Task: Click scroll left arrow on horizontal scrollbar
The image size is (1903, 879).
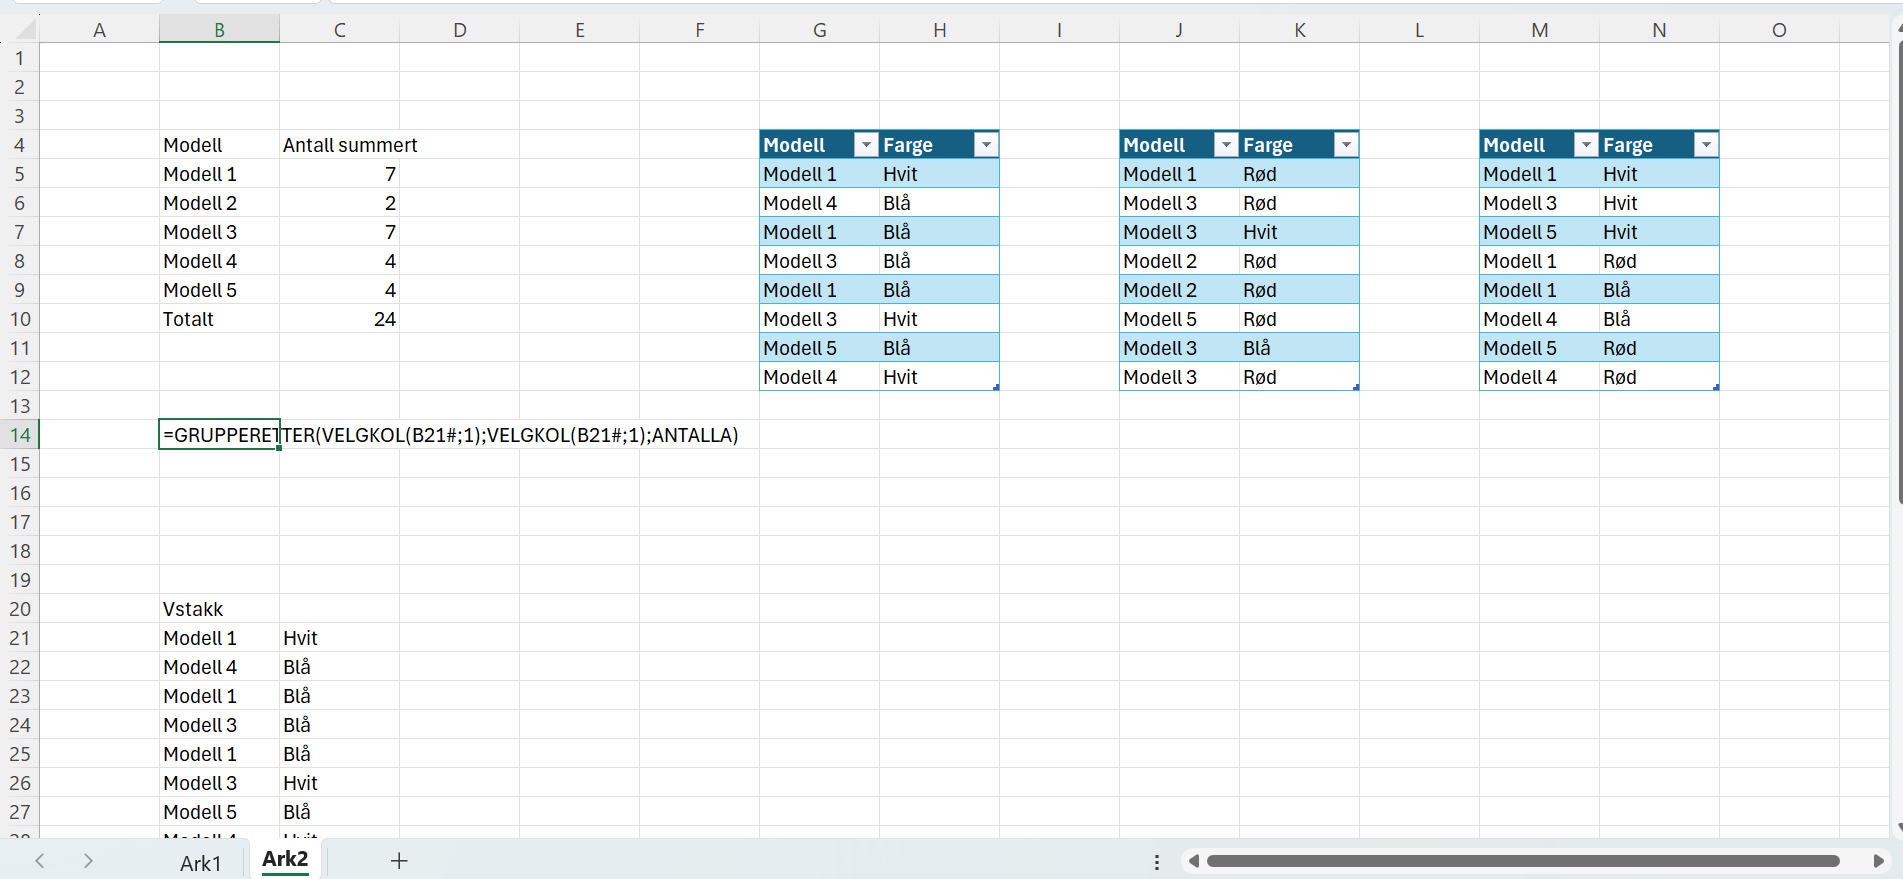Action: pos(1193,861)
